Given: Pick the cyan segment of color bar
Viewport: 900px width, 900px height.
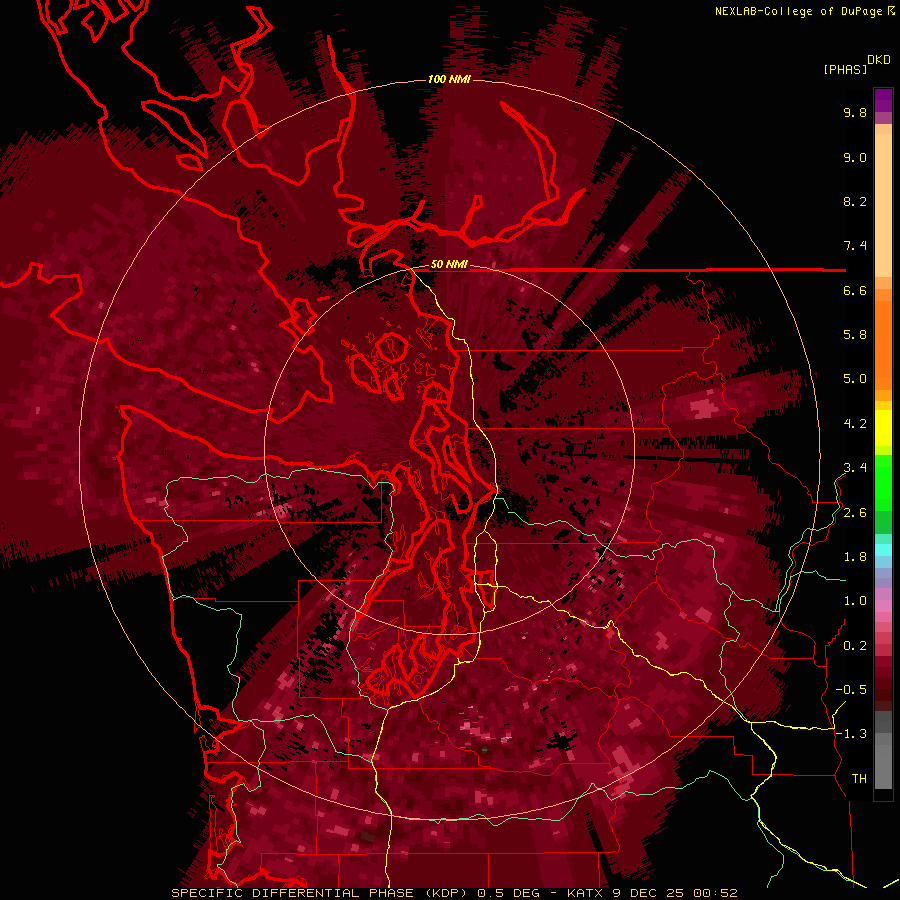Looking at the screenshot, I should pos(883,550).
